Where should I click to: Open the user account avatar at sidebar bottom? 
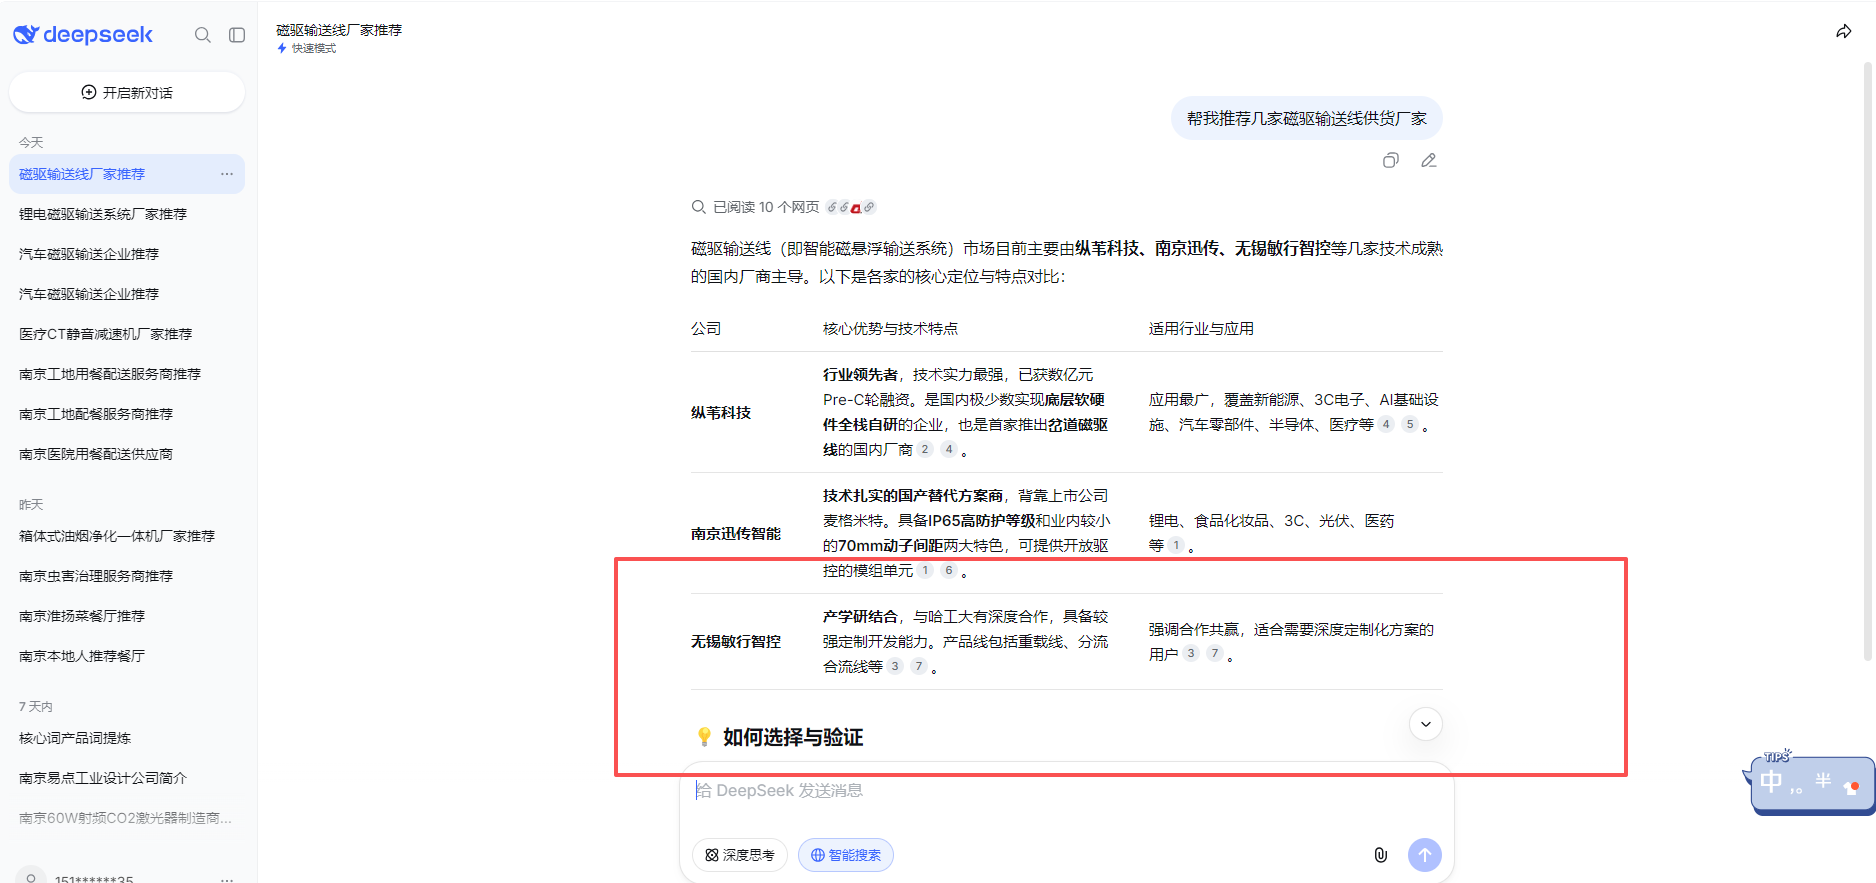(x=31, y=876)
